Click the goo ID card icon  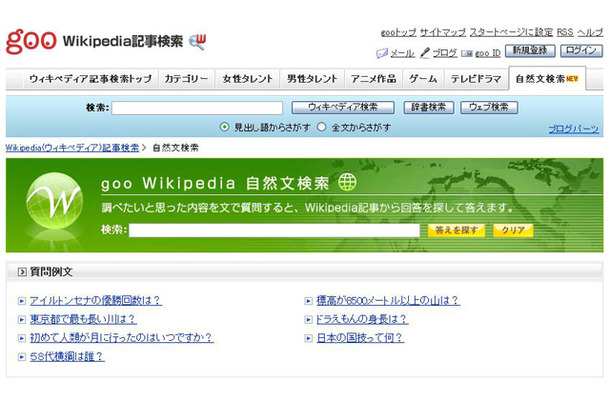pos(467,53)
